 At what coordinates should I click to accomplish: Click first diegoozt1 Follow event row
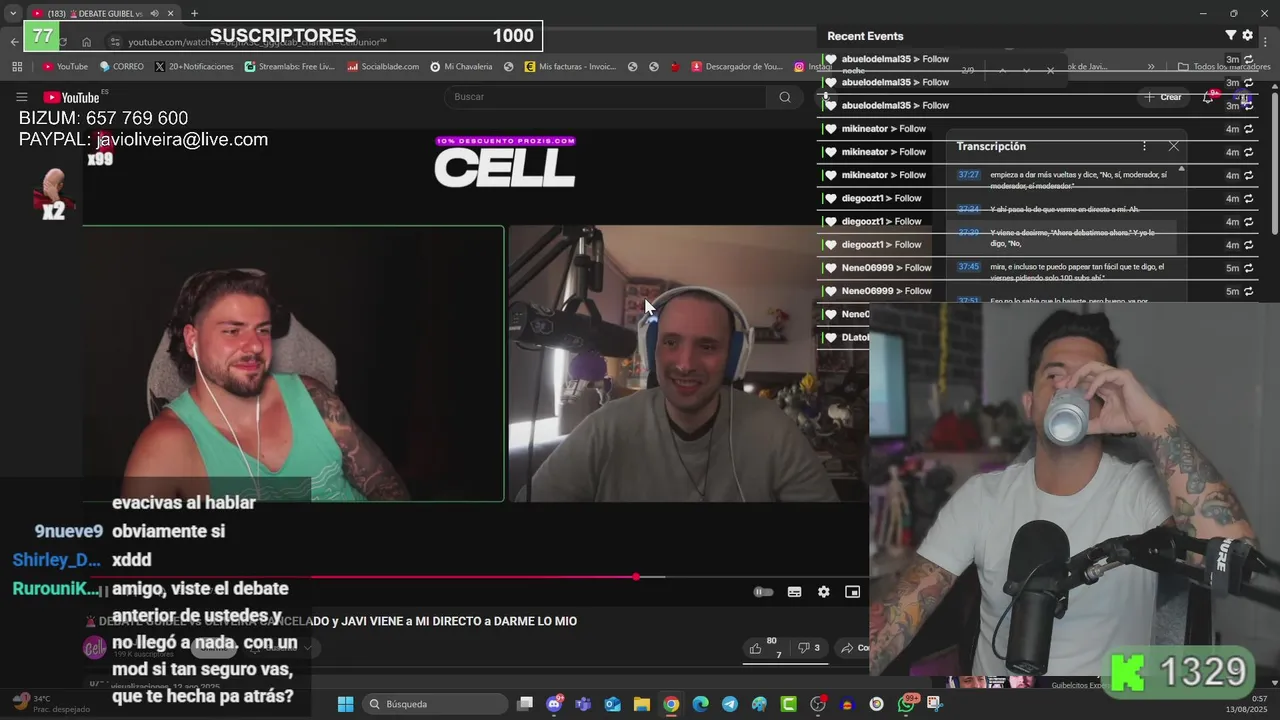[1038, 199]
